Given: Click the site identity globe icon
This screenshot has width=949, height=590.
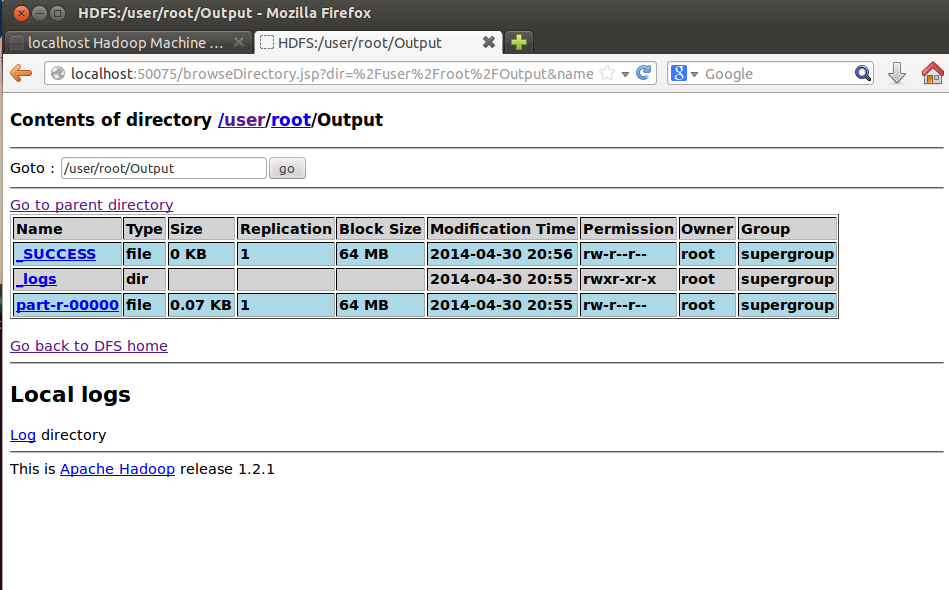Looking at the screenshot, I should 57,73.
